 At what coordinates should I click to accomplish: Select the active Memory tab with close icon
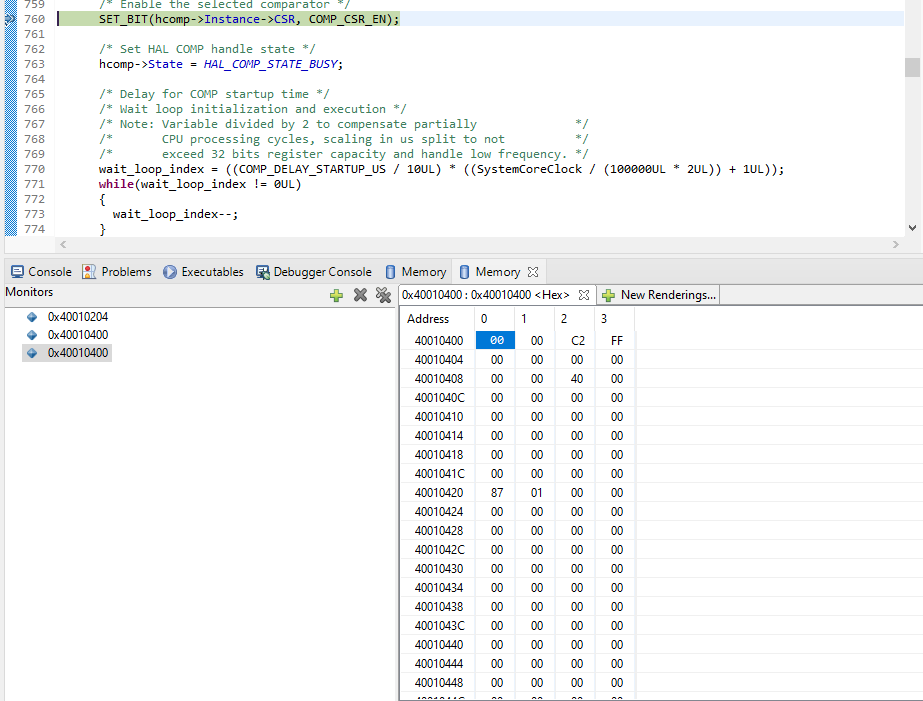(x=498, y=272)
